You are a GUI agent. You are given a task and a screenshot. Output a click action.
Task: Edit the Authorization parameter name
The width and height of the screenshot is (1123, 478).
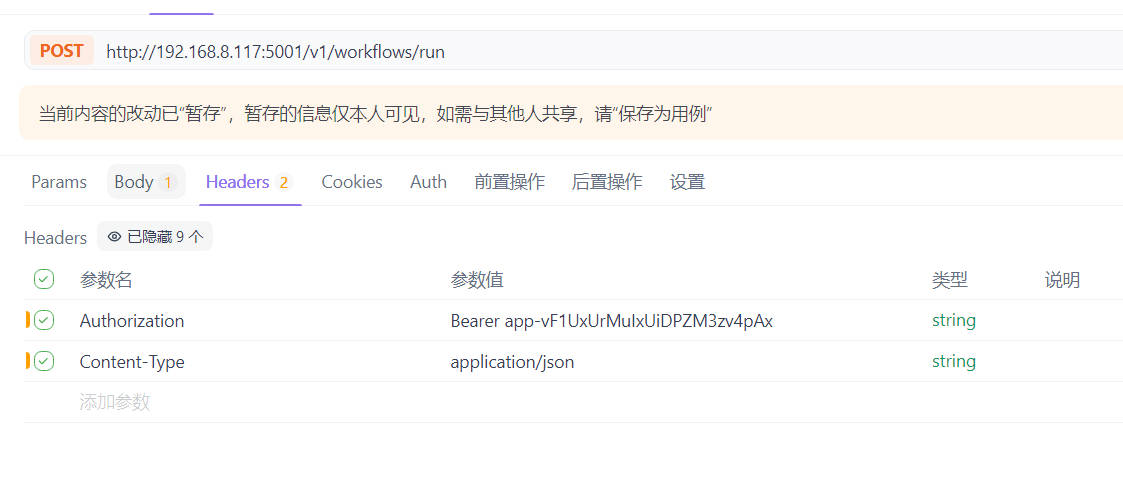(132, 321)
